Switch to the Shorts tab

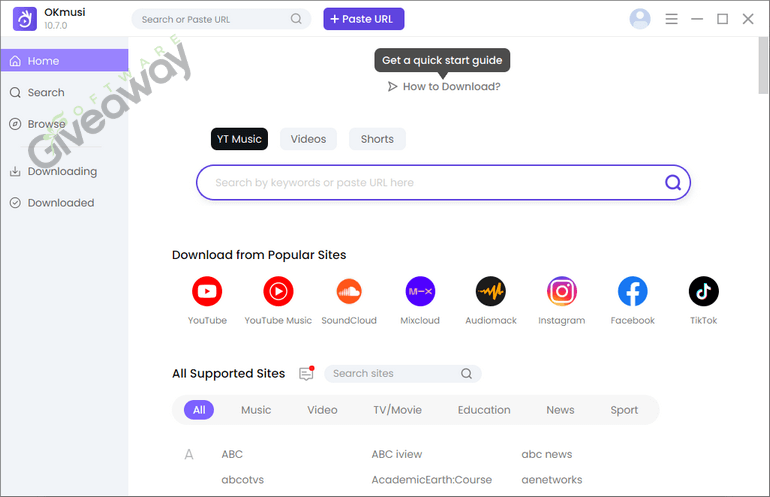tap(377, 139)
